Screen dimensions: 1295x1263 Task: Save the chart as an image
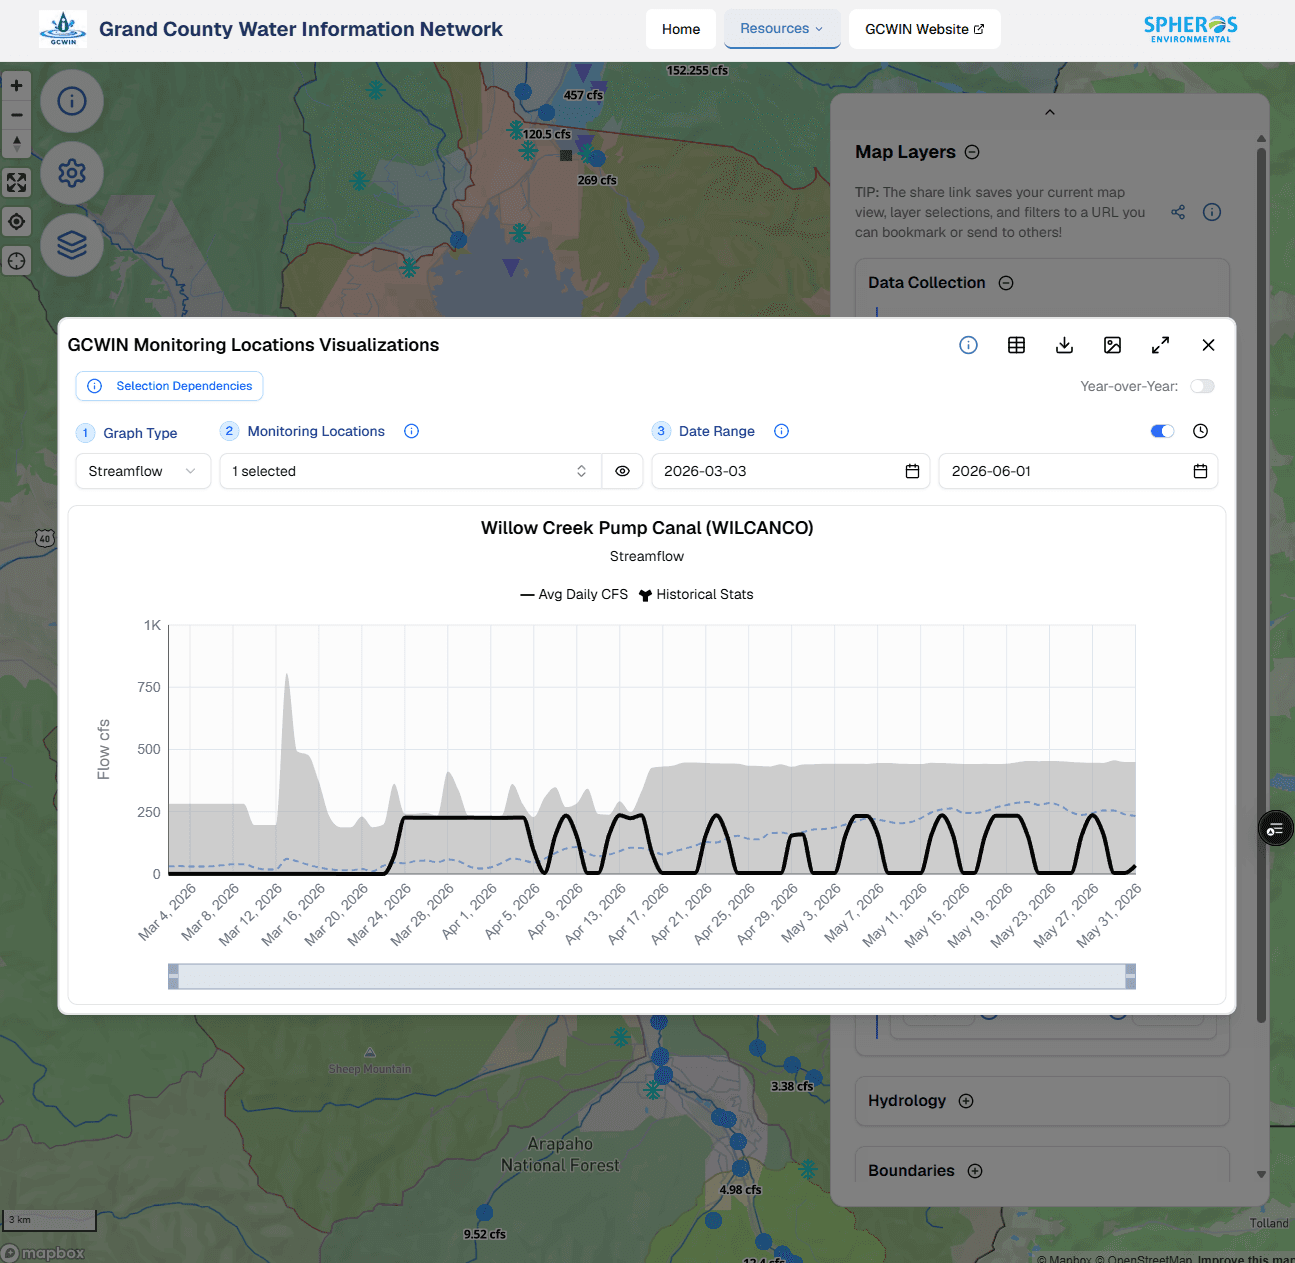pos(1112,345)
